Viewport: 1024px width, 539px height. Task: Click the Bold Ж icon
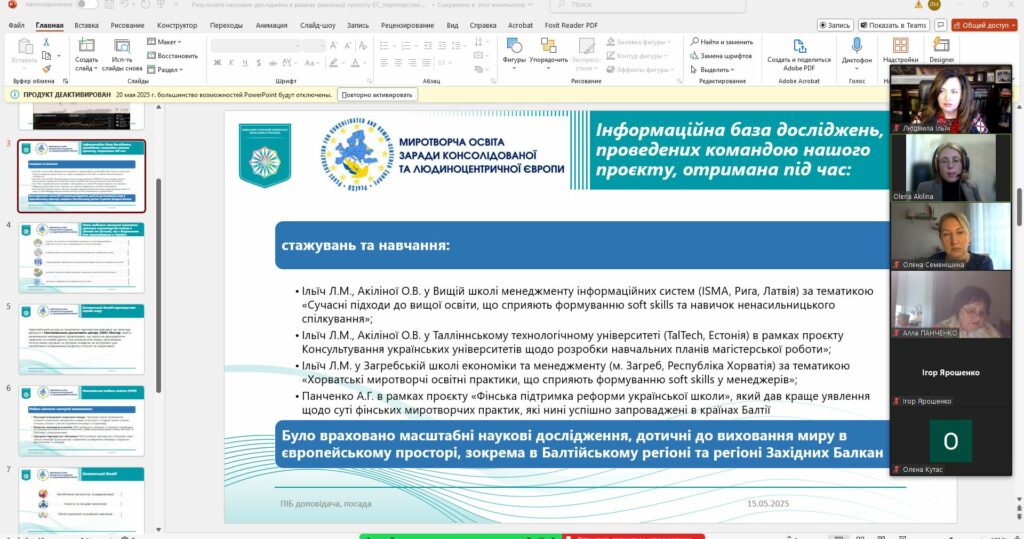pos(217,63)
